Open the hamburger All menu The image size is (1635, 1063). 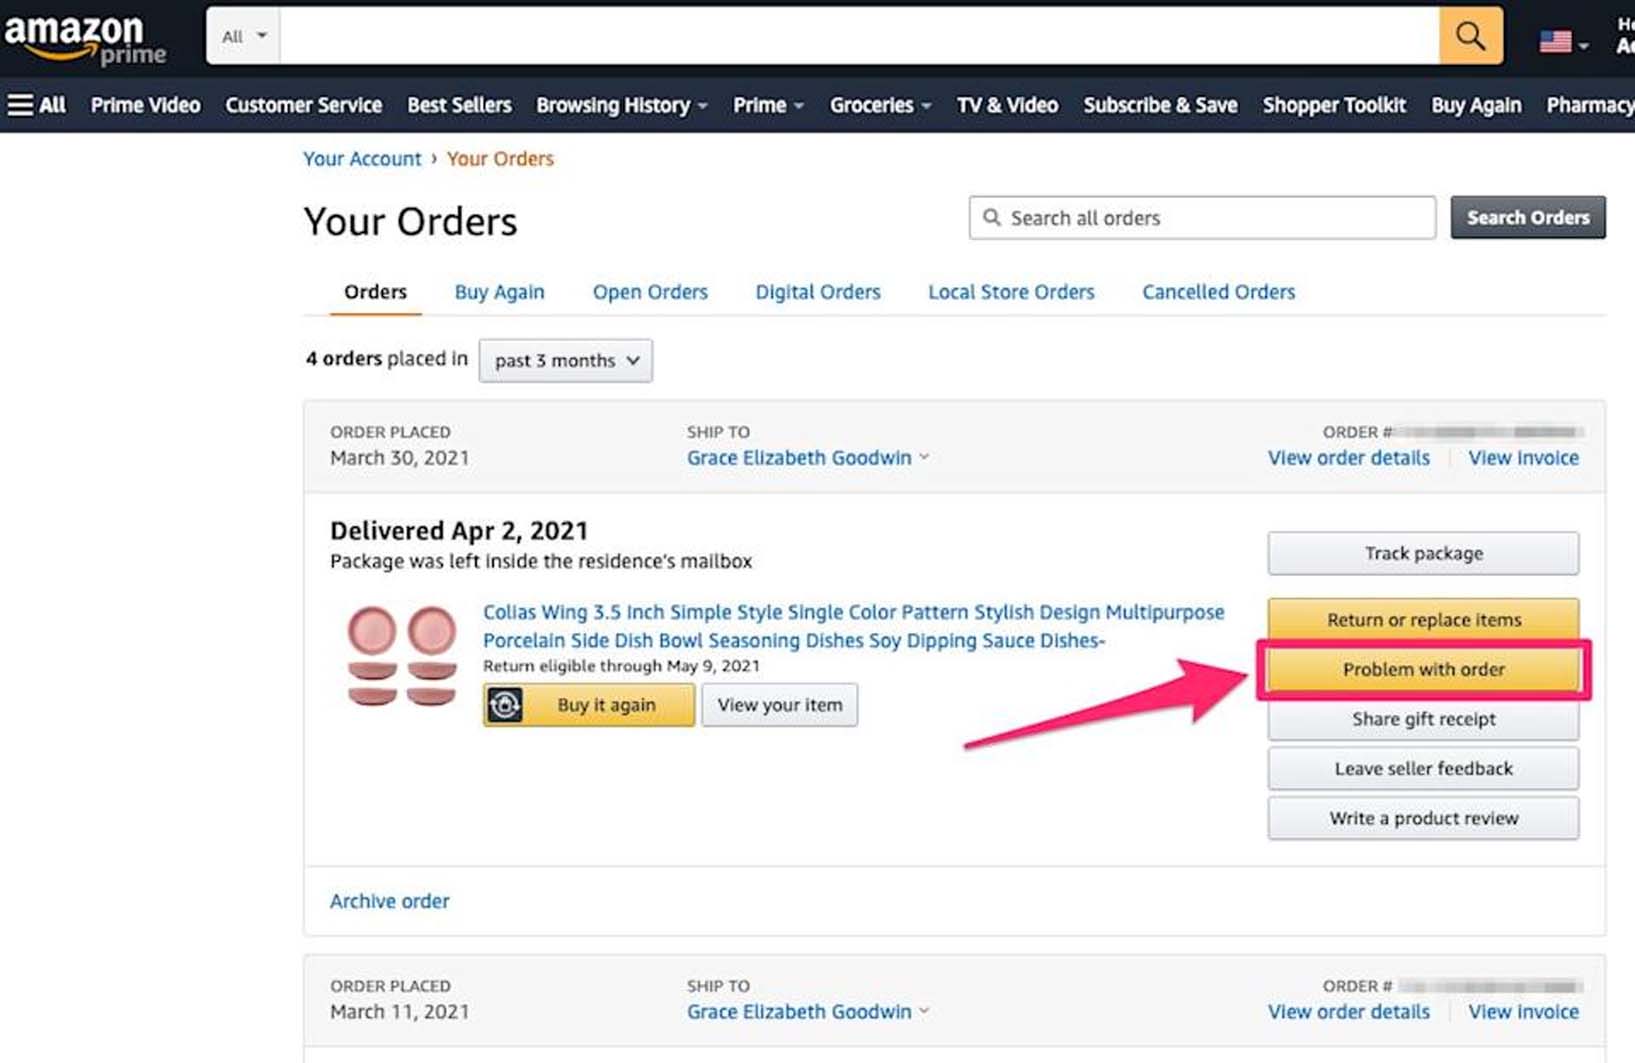[x=36, y=105]
